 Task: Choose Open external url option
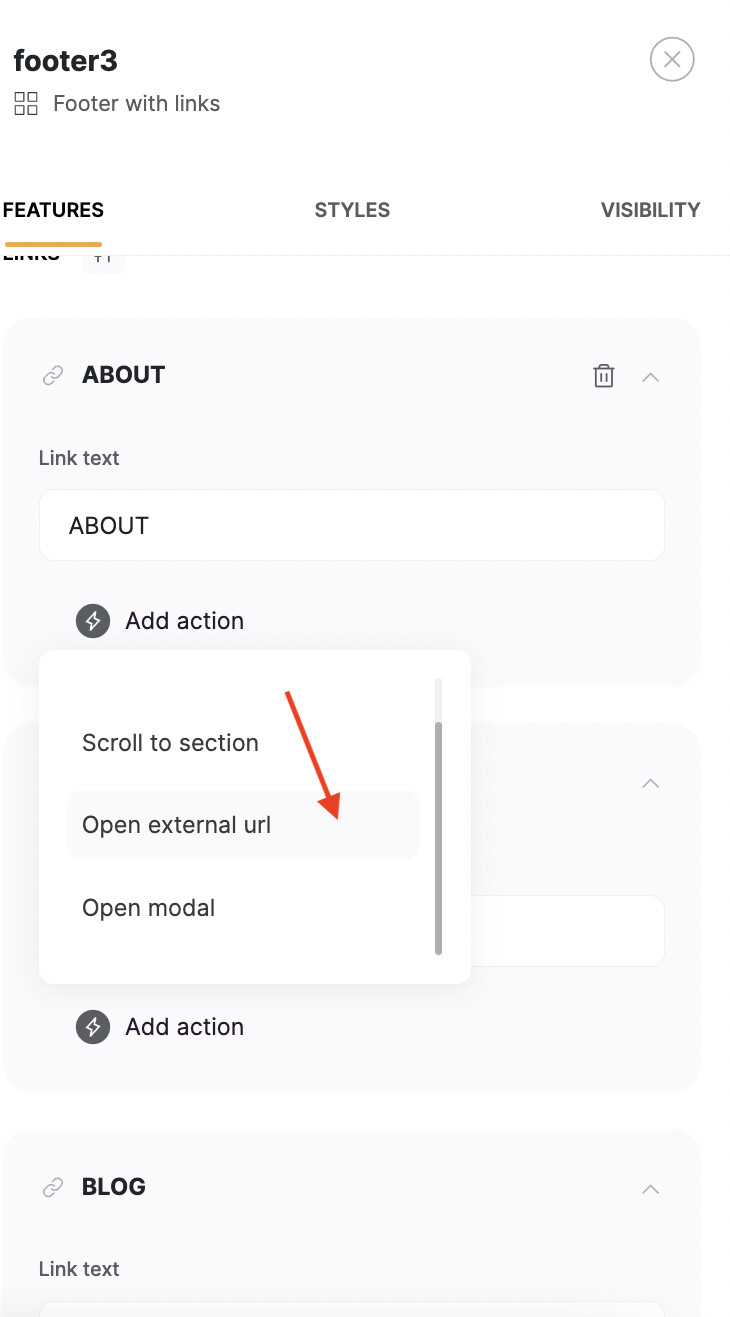[x=243, y=825]
